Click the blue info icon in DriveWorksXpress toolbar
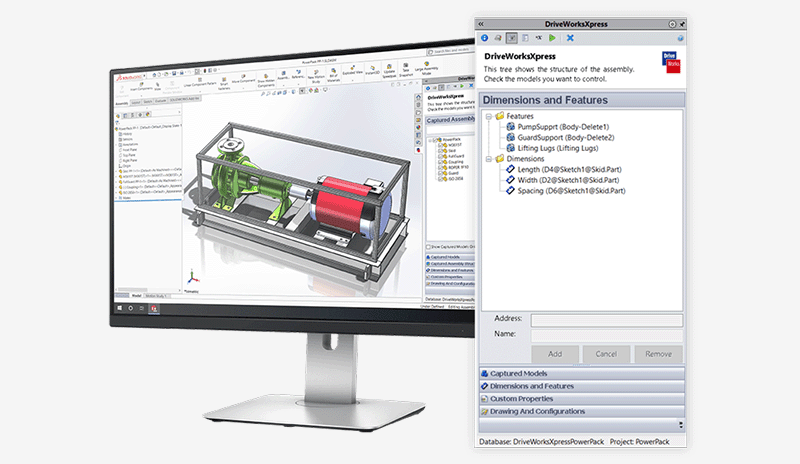 coord(485,37)
